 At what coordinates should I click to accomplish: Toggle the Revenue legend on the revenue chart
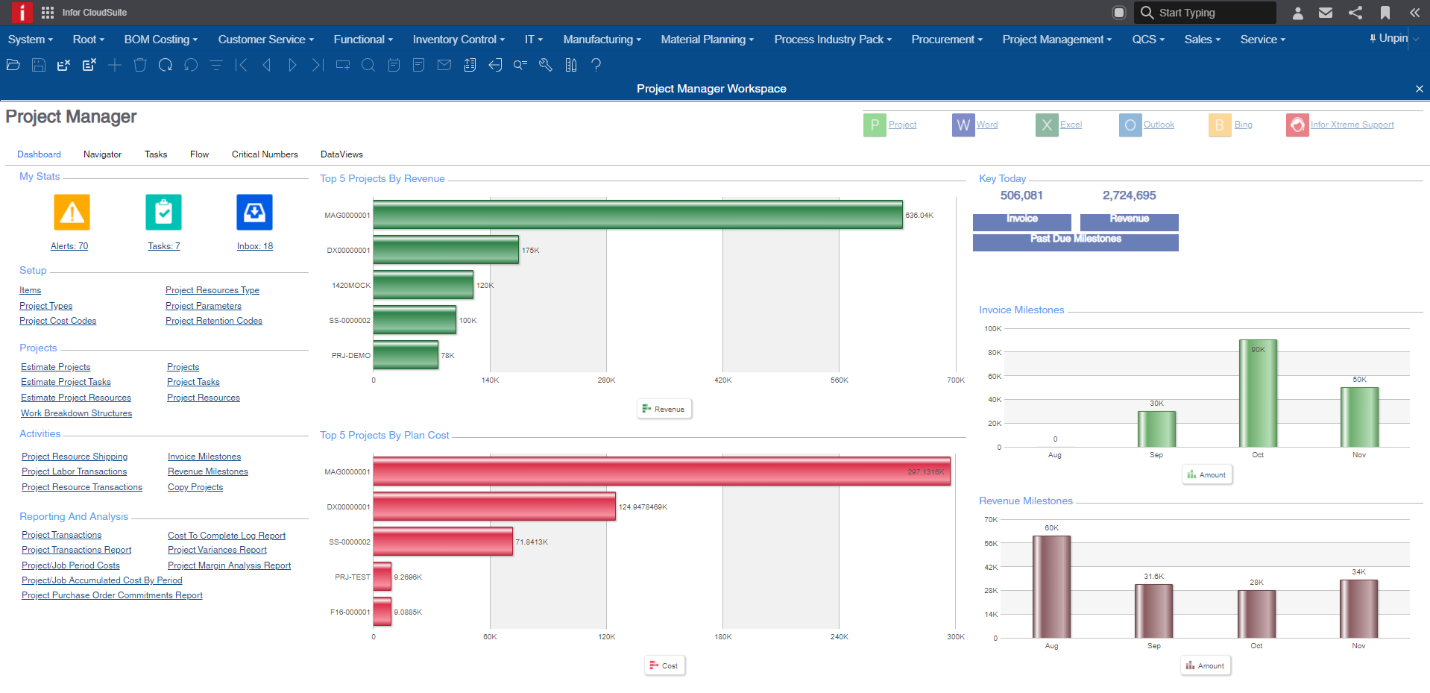point(664,408)
